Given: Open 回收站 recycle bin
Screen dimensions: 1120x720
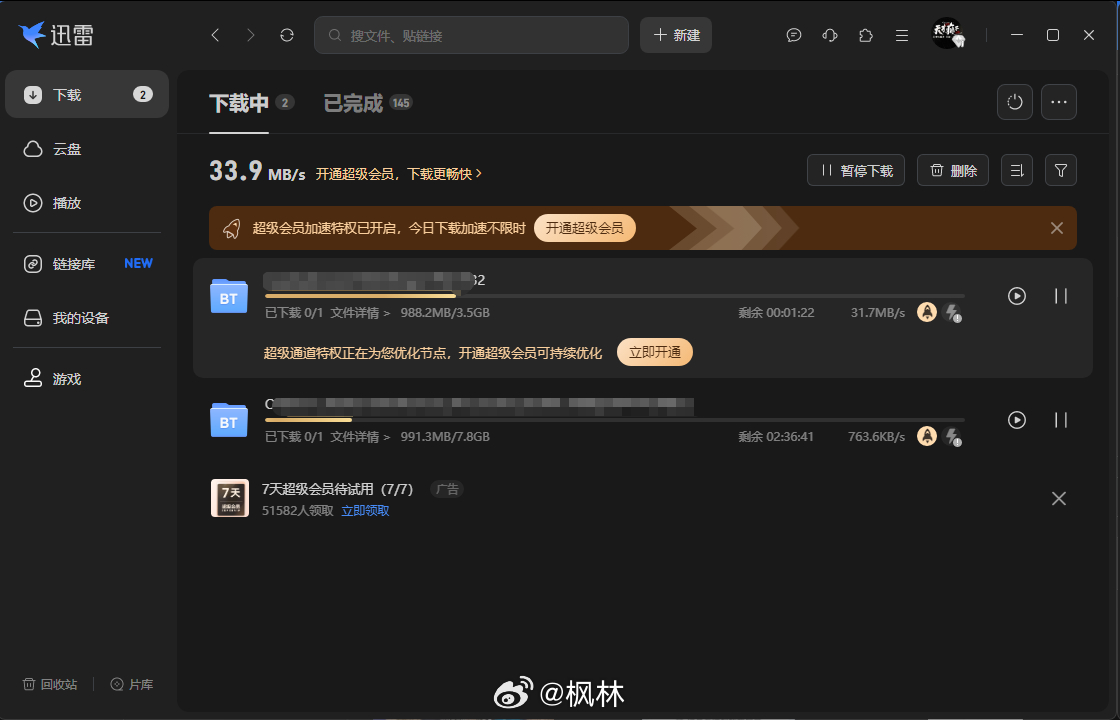Looking at the screenshot, I should (50, 684).
